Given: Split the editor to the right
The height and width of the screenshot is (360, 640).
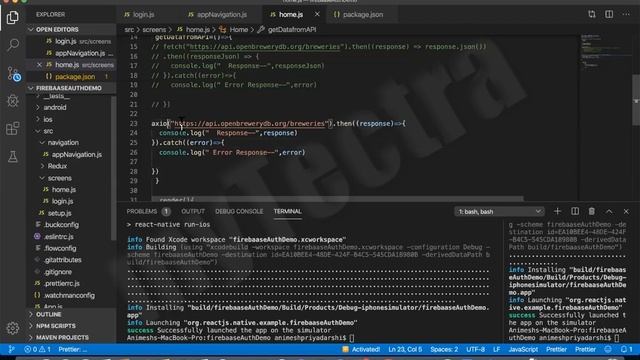Looking at the screenshot, I should coord(609,14).
